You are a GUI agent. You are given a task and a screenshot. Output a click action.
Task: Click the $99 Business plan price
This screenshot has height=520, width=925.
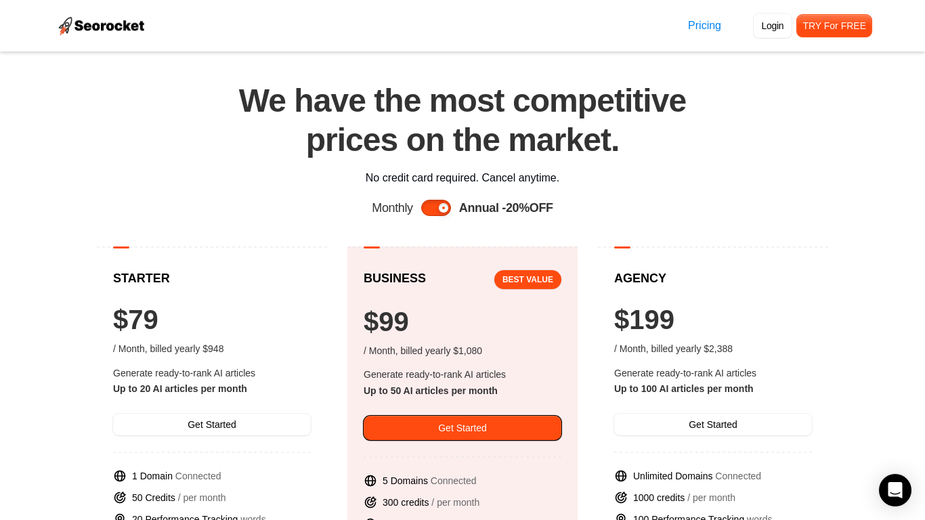(x=386, y=322)
